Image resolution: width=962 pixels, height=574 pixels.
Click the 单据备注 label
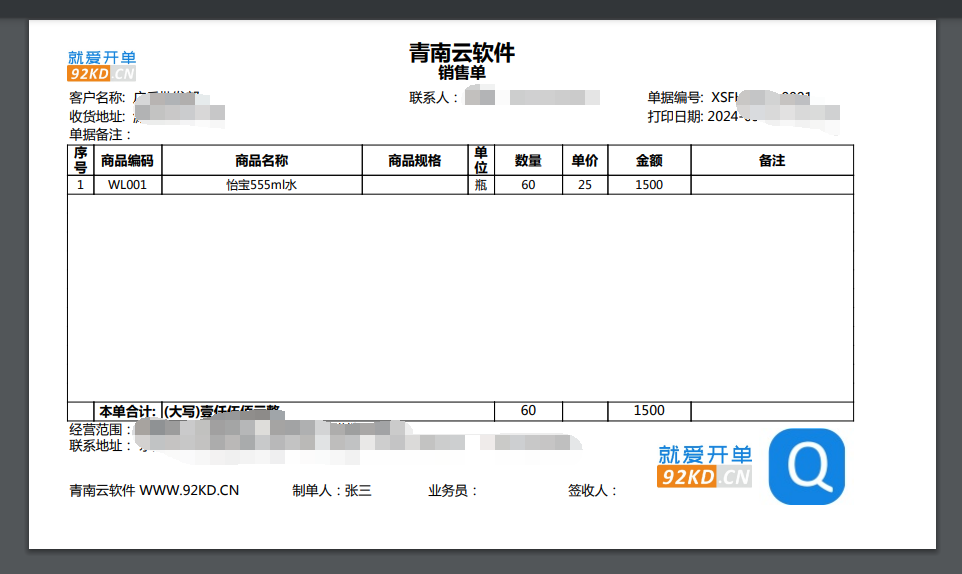[99, 134]
